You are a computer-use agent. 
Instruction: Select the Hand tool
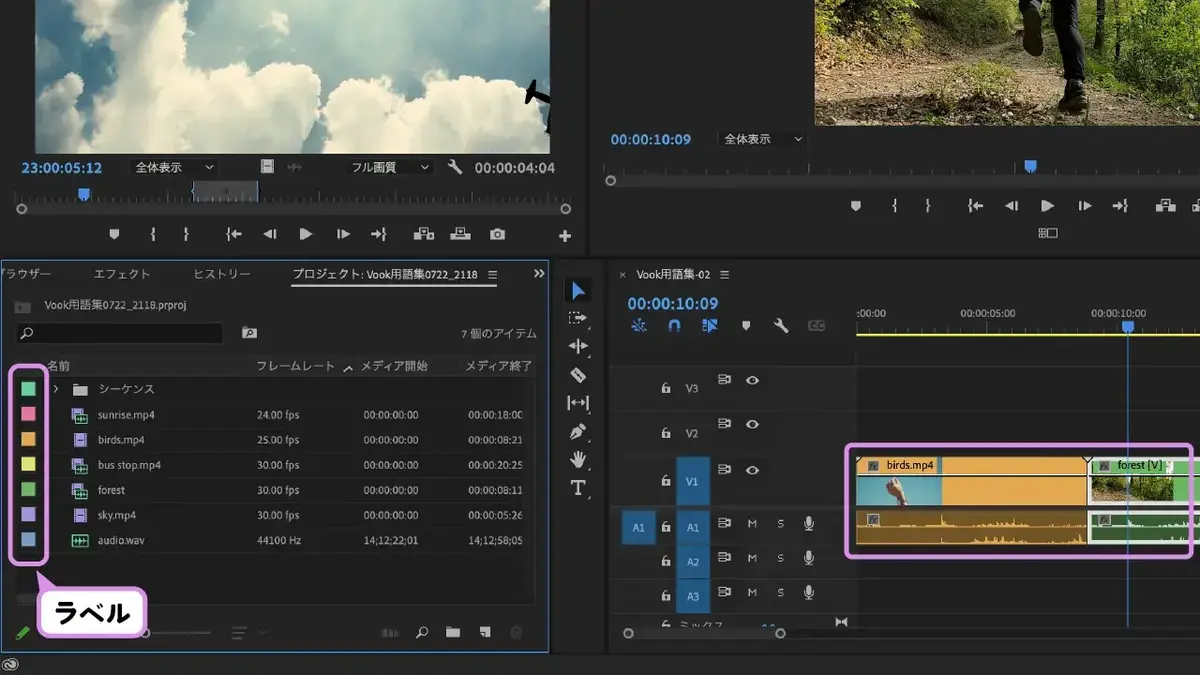pos(578,460)
